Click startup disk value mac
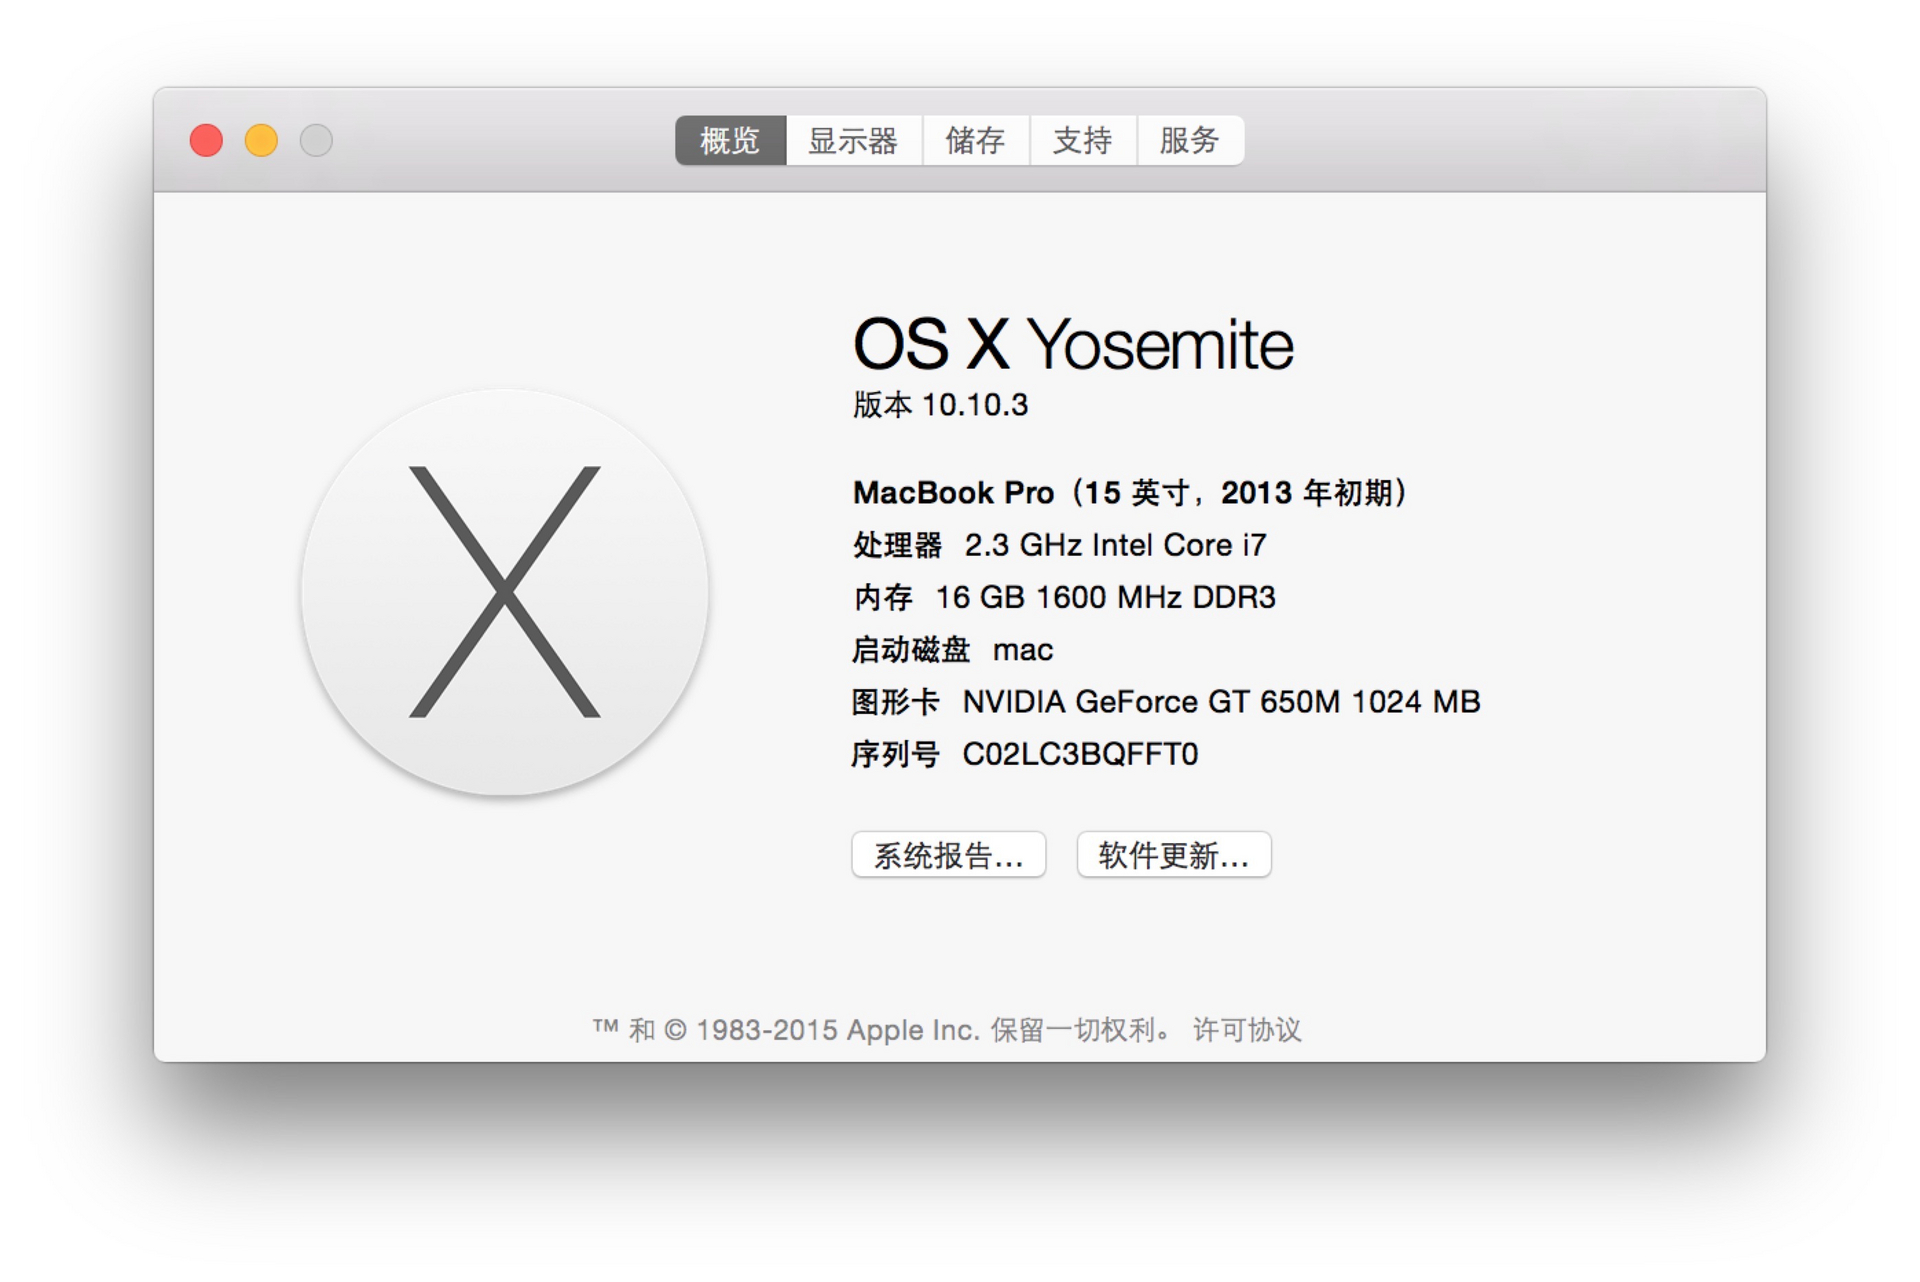 1023,650
